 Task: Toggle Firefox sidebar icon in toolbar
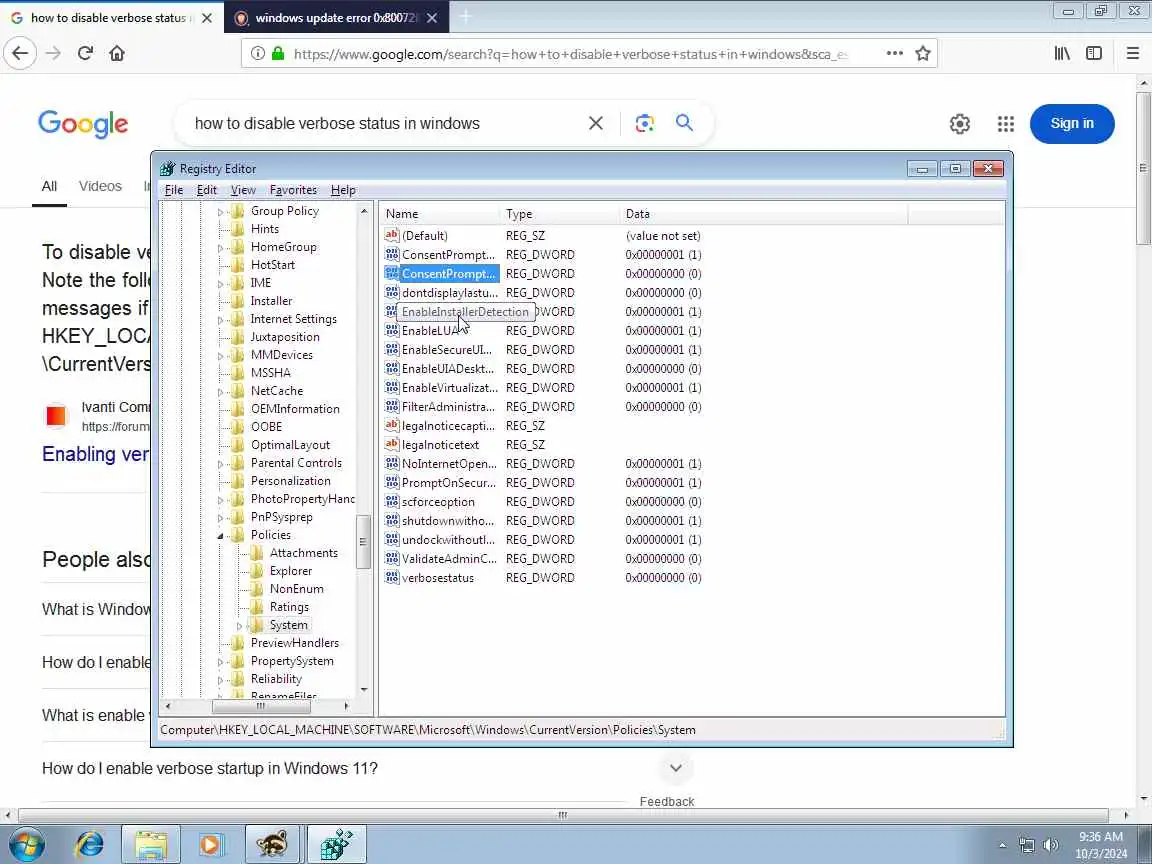point(1094,53)
